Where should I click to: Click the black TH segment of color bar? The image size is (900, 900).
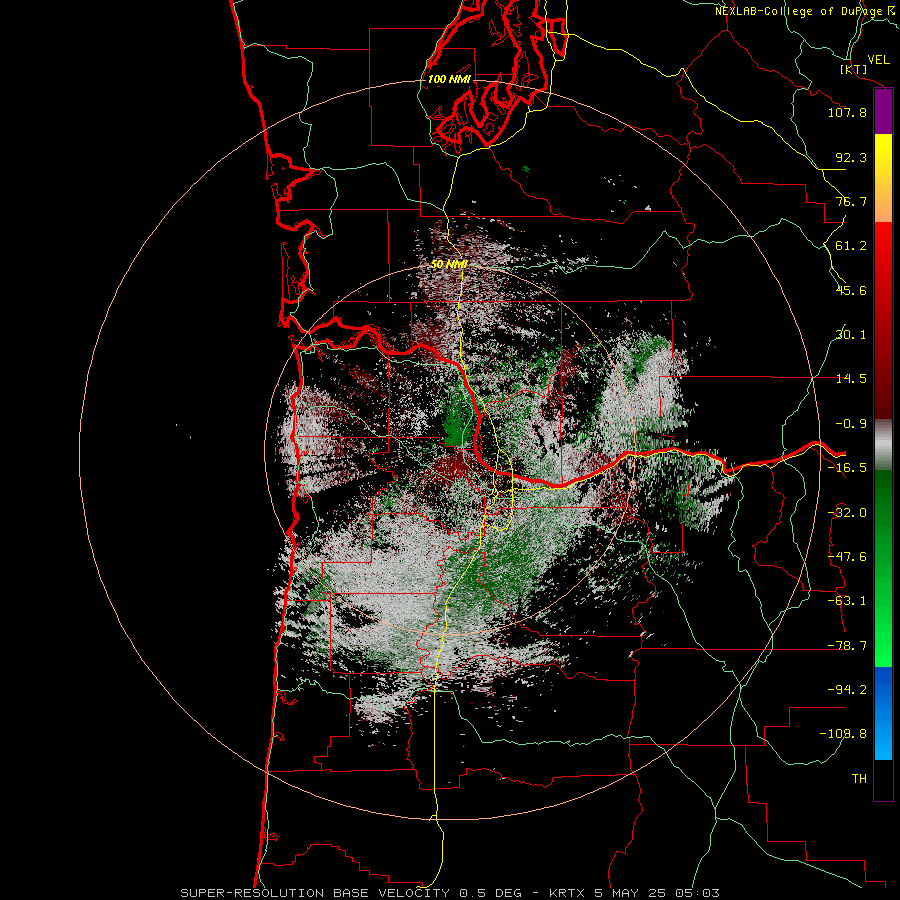[883, 779]
